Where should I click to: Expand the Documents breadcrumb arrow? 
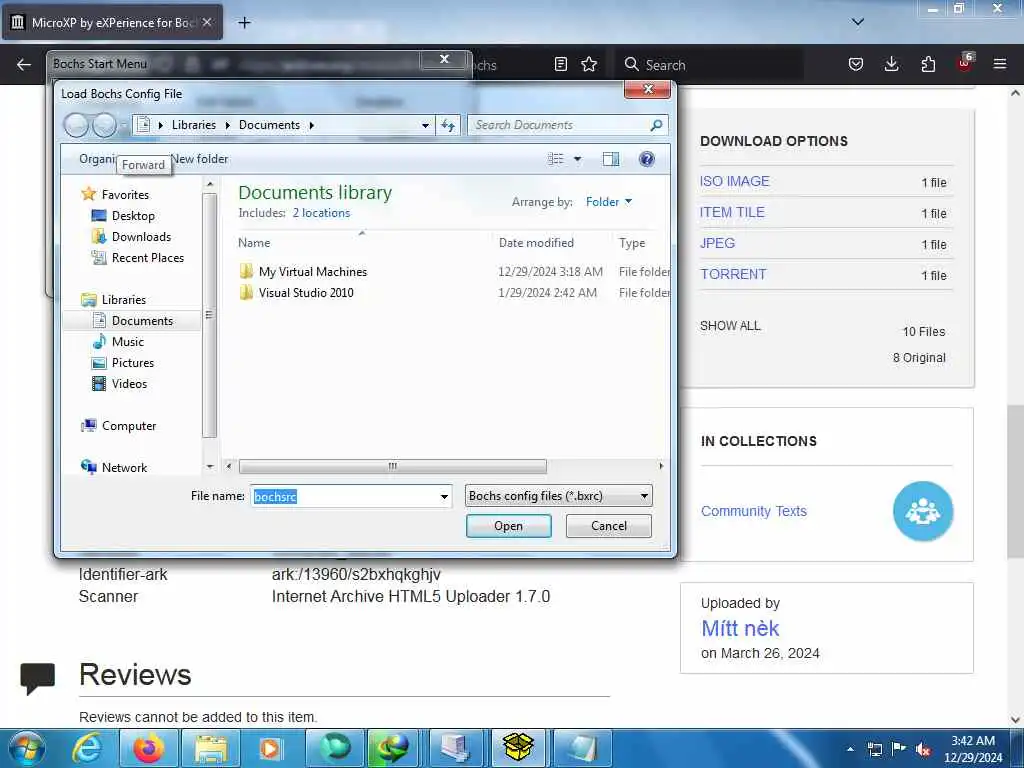pos(312,125)
